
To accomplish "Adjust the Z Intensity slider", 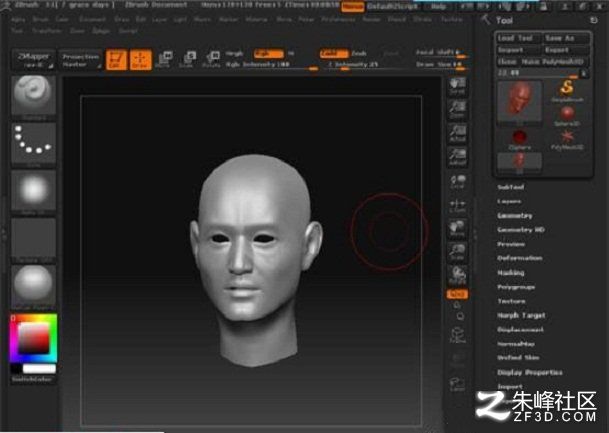I will pyautogui.click(x=365, y=65).
